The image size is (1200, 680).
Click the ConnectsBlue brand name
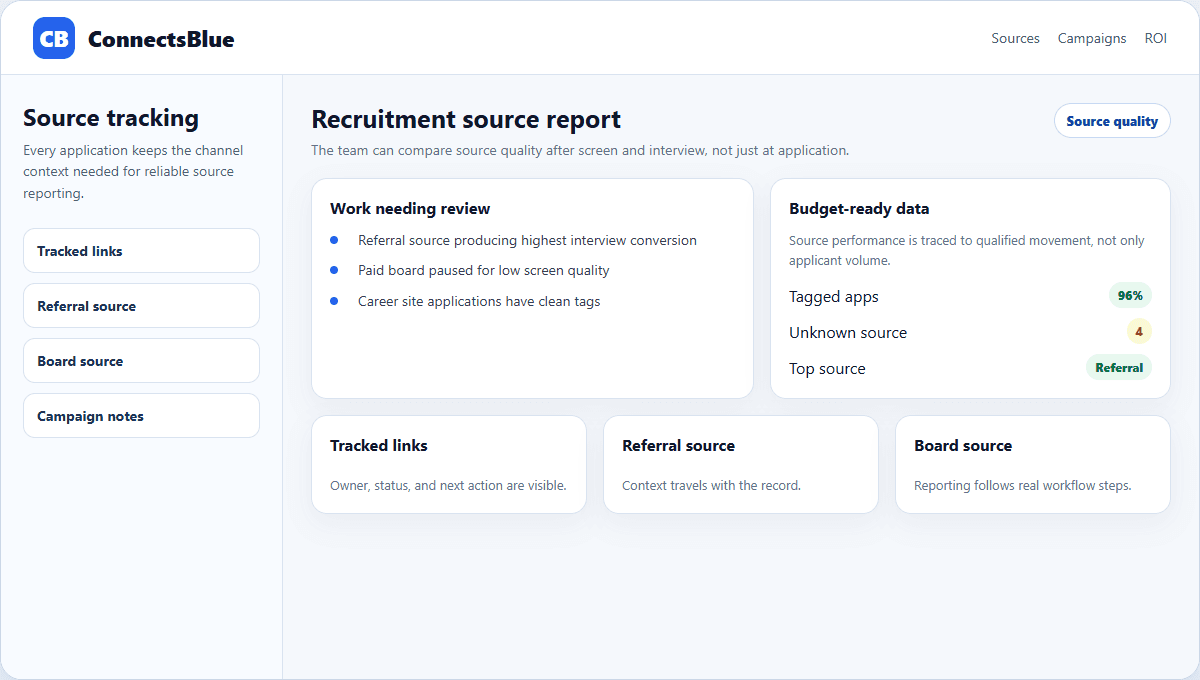(x=161, y=39)
